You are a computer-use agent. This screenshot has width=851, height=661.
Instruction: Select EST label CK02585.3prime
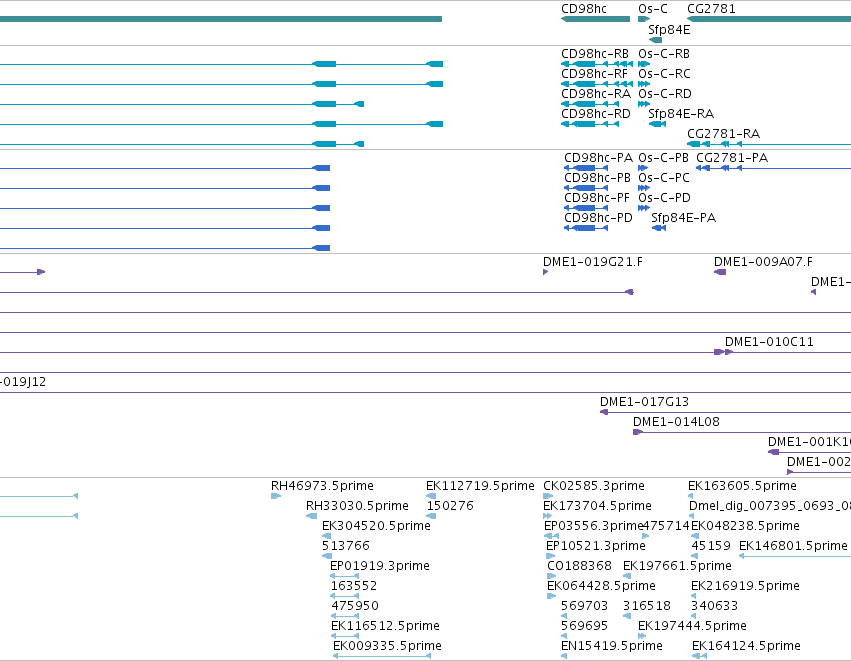[x=594, y=486]
